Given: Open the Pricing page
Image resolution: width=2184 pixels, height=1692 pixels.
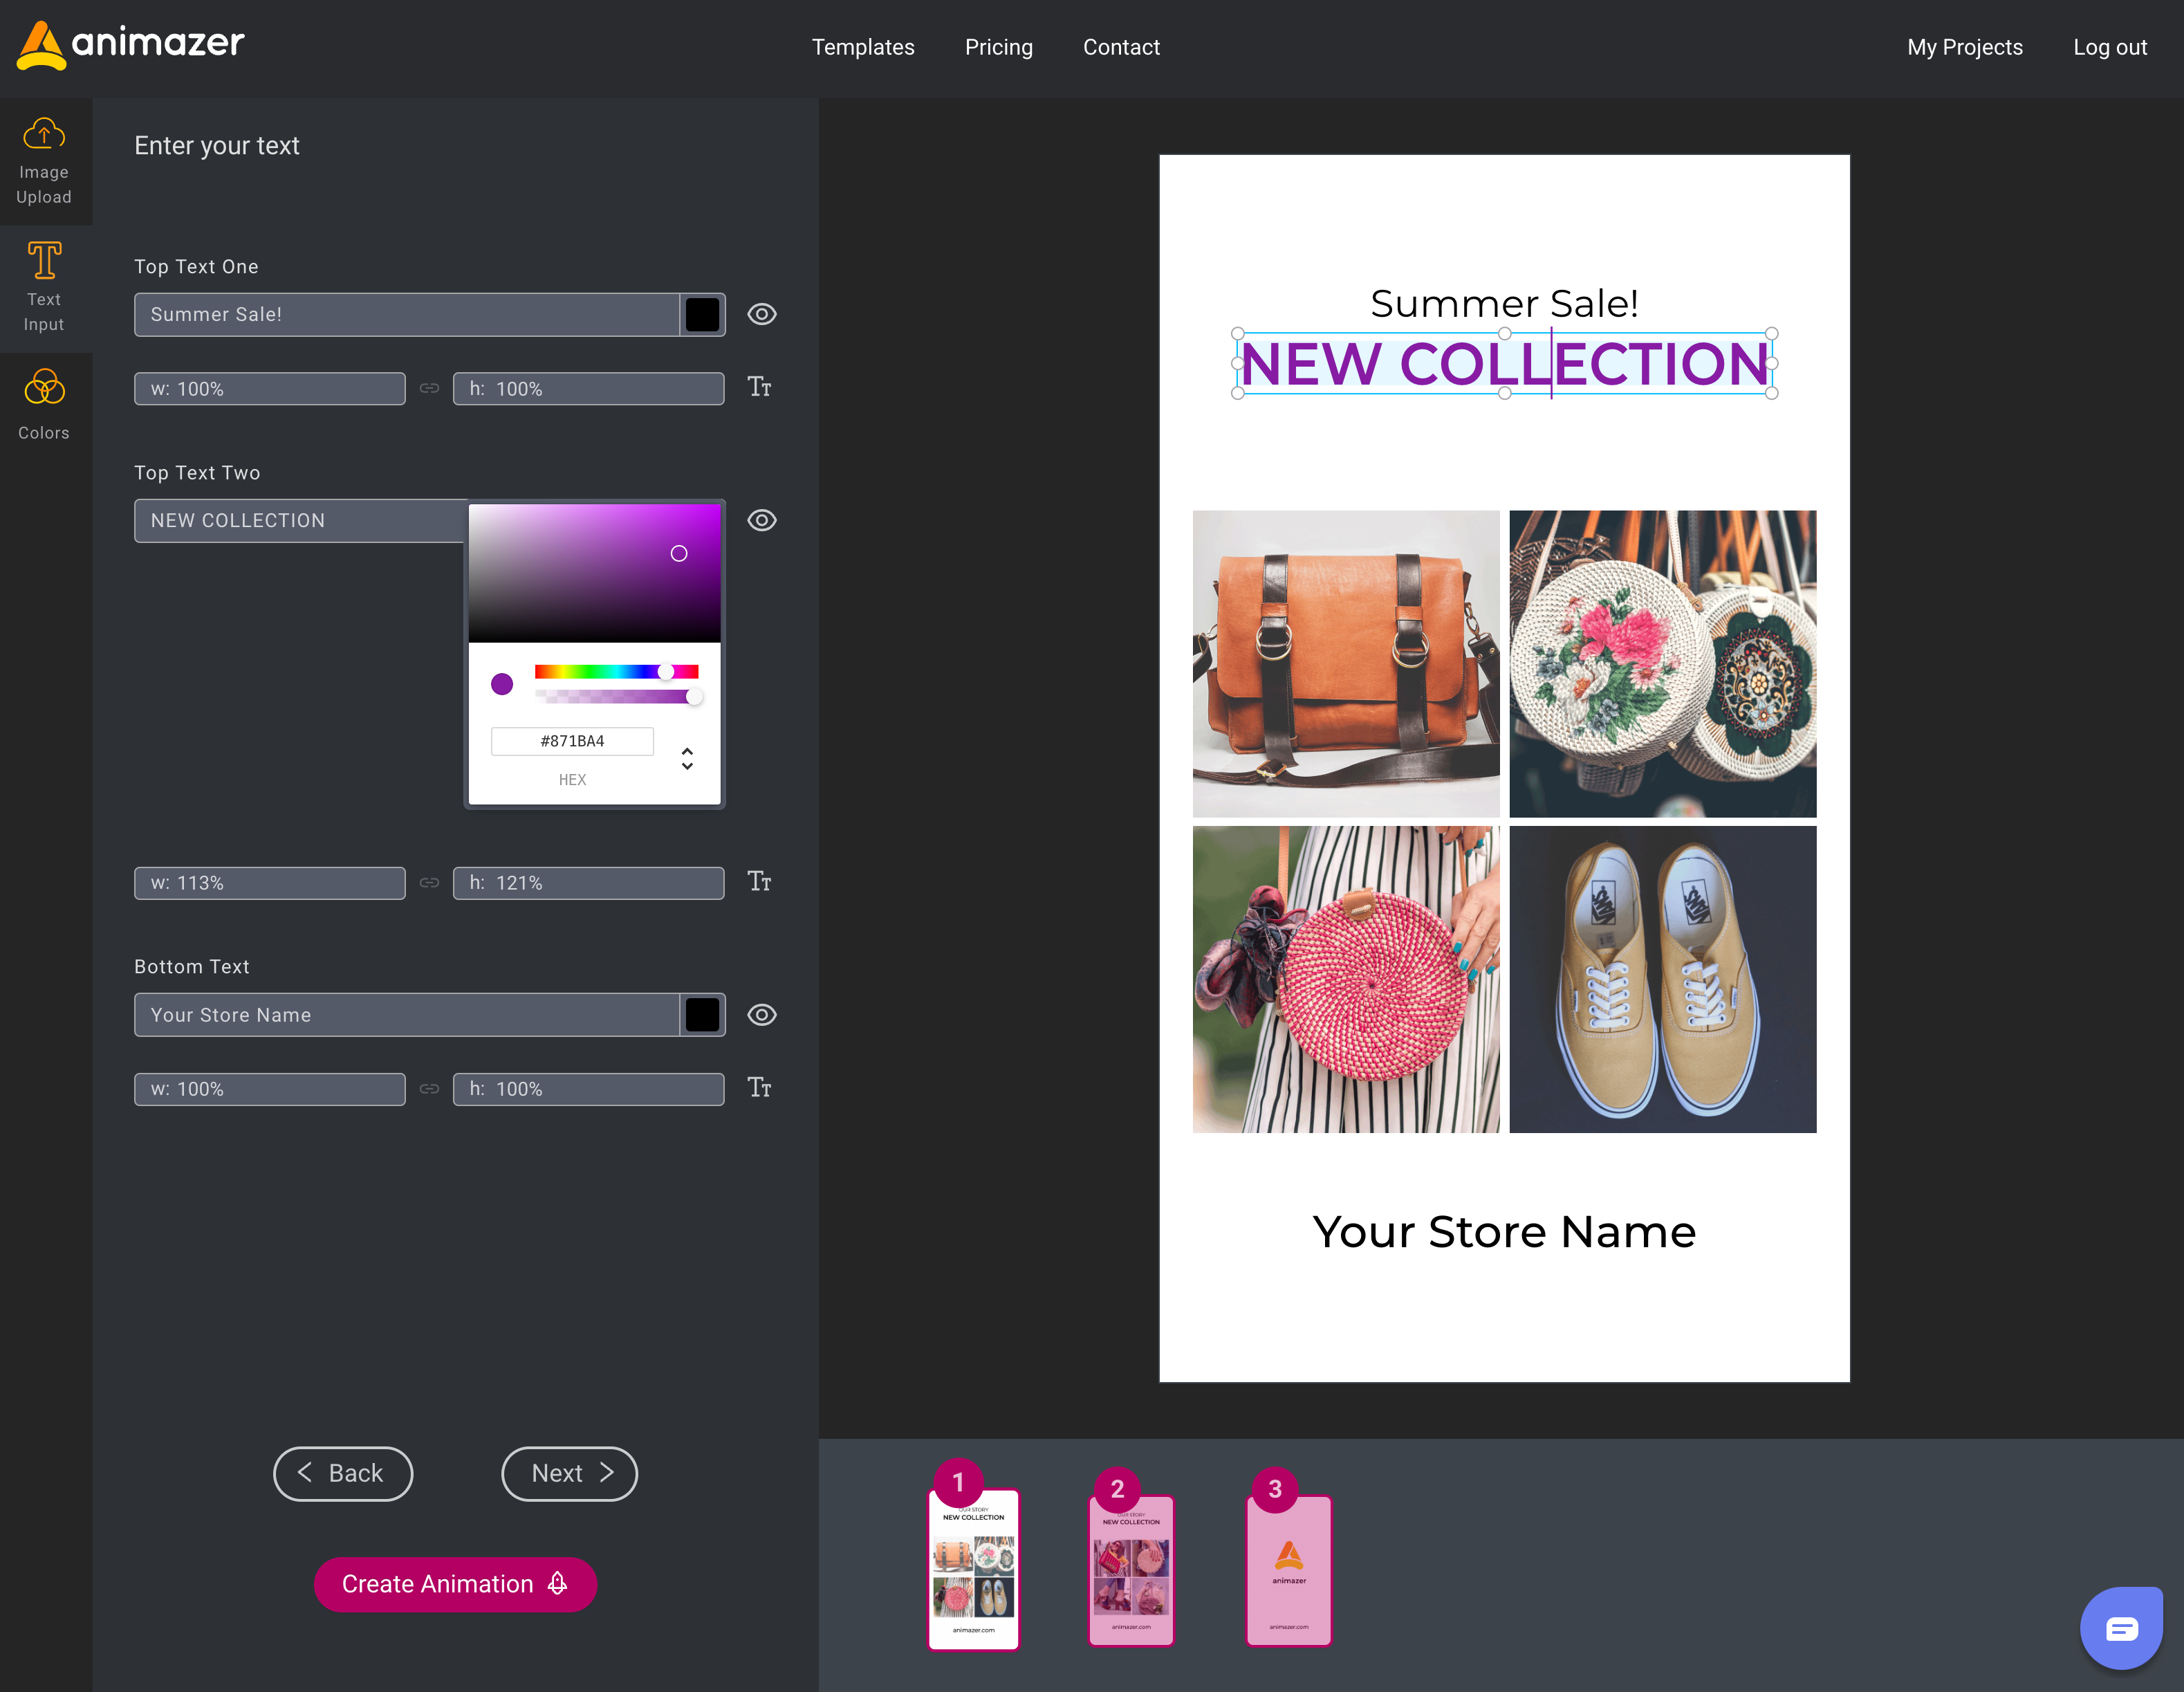Looking at the screenshot, I should point(998,47).
